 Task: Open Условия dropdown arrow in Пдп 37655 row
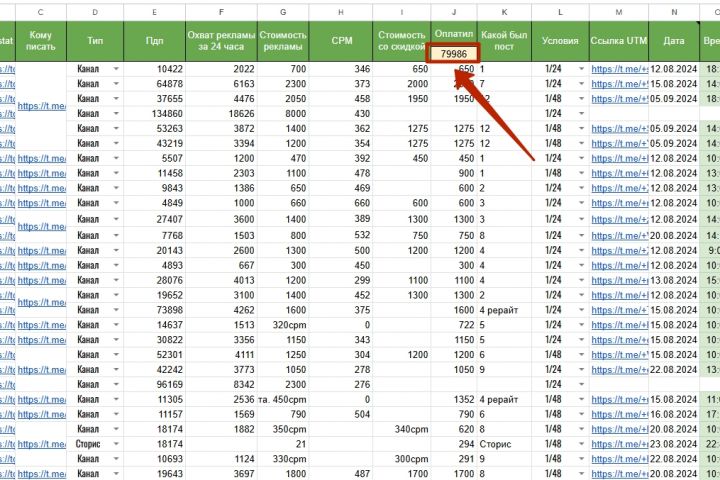click(581, 99)
